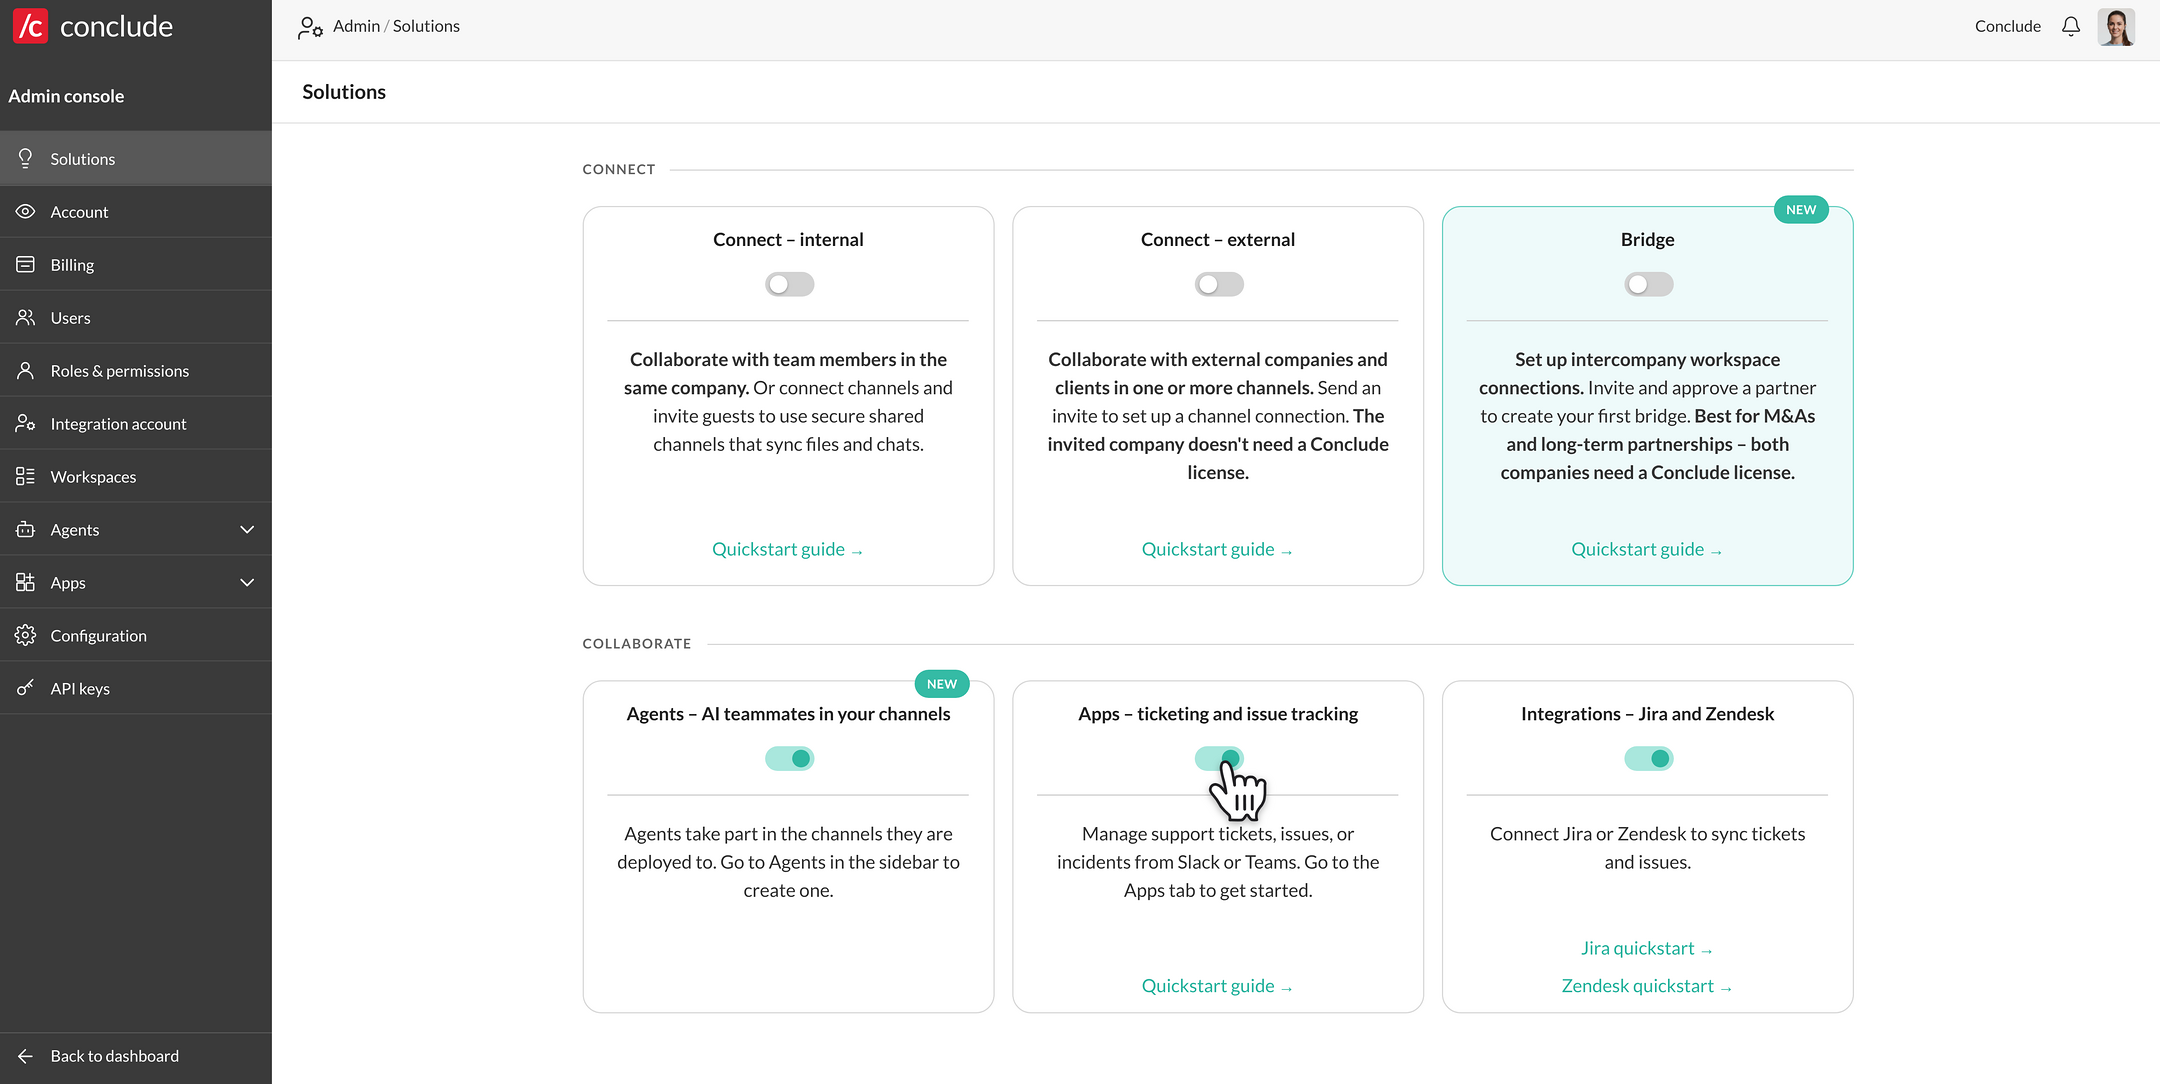Open the Jira quickstart link
2160x1084 pixels.
pos(1647,948)
